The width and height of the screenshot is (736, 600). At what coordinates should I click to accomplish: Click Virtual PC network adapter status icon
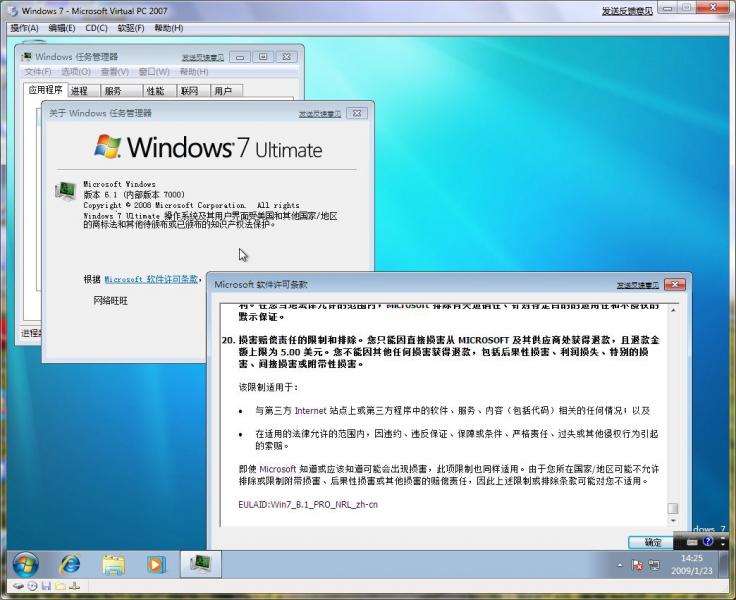pos(75,586)
